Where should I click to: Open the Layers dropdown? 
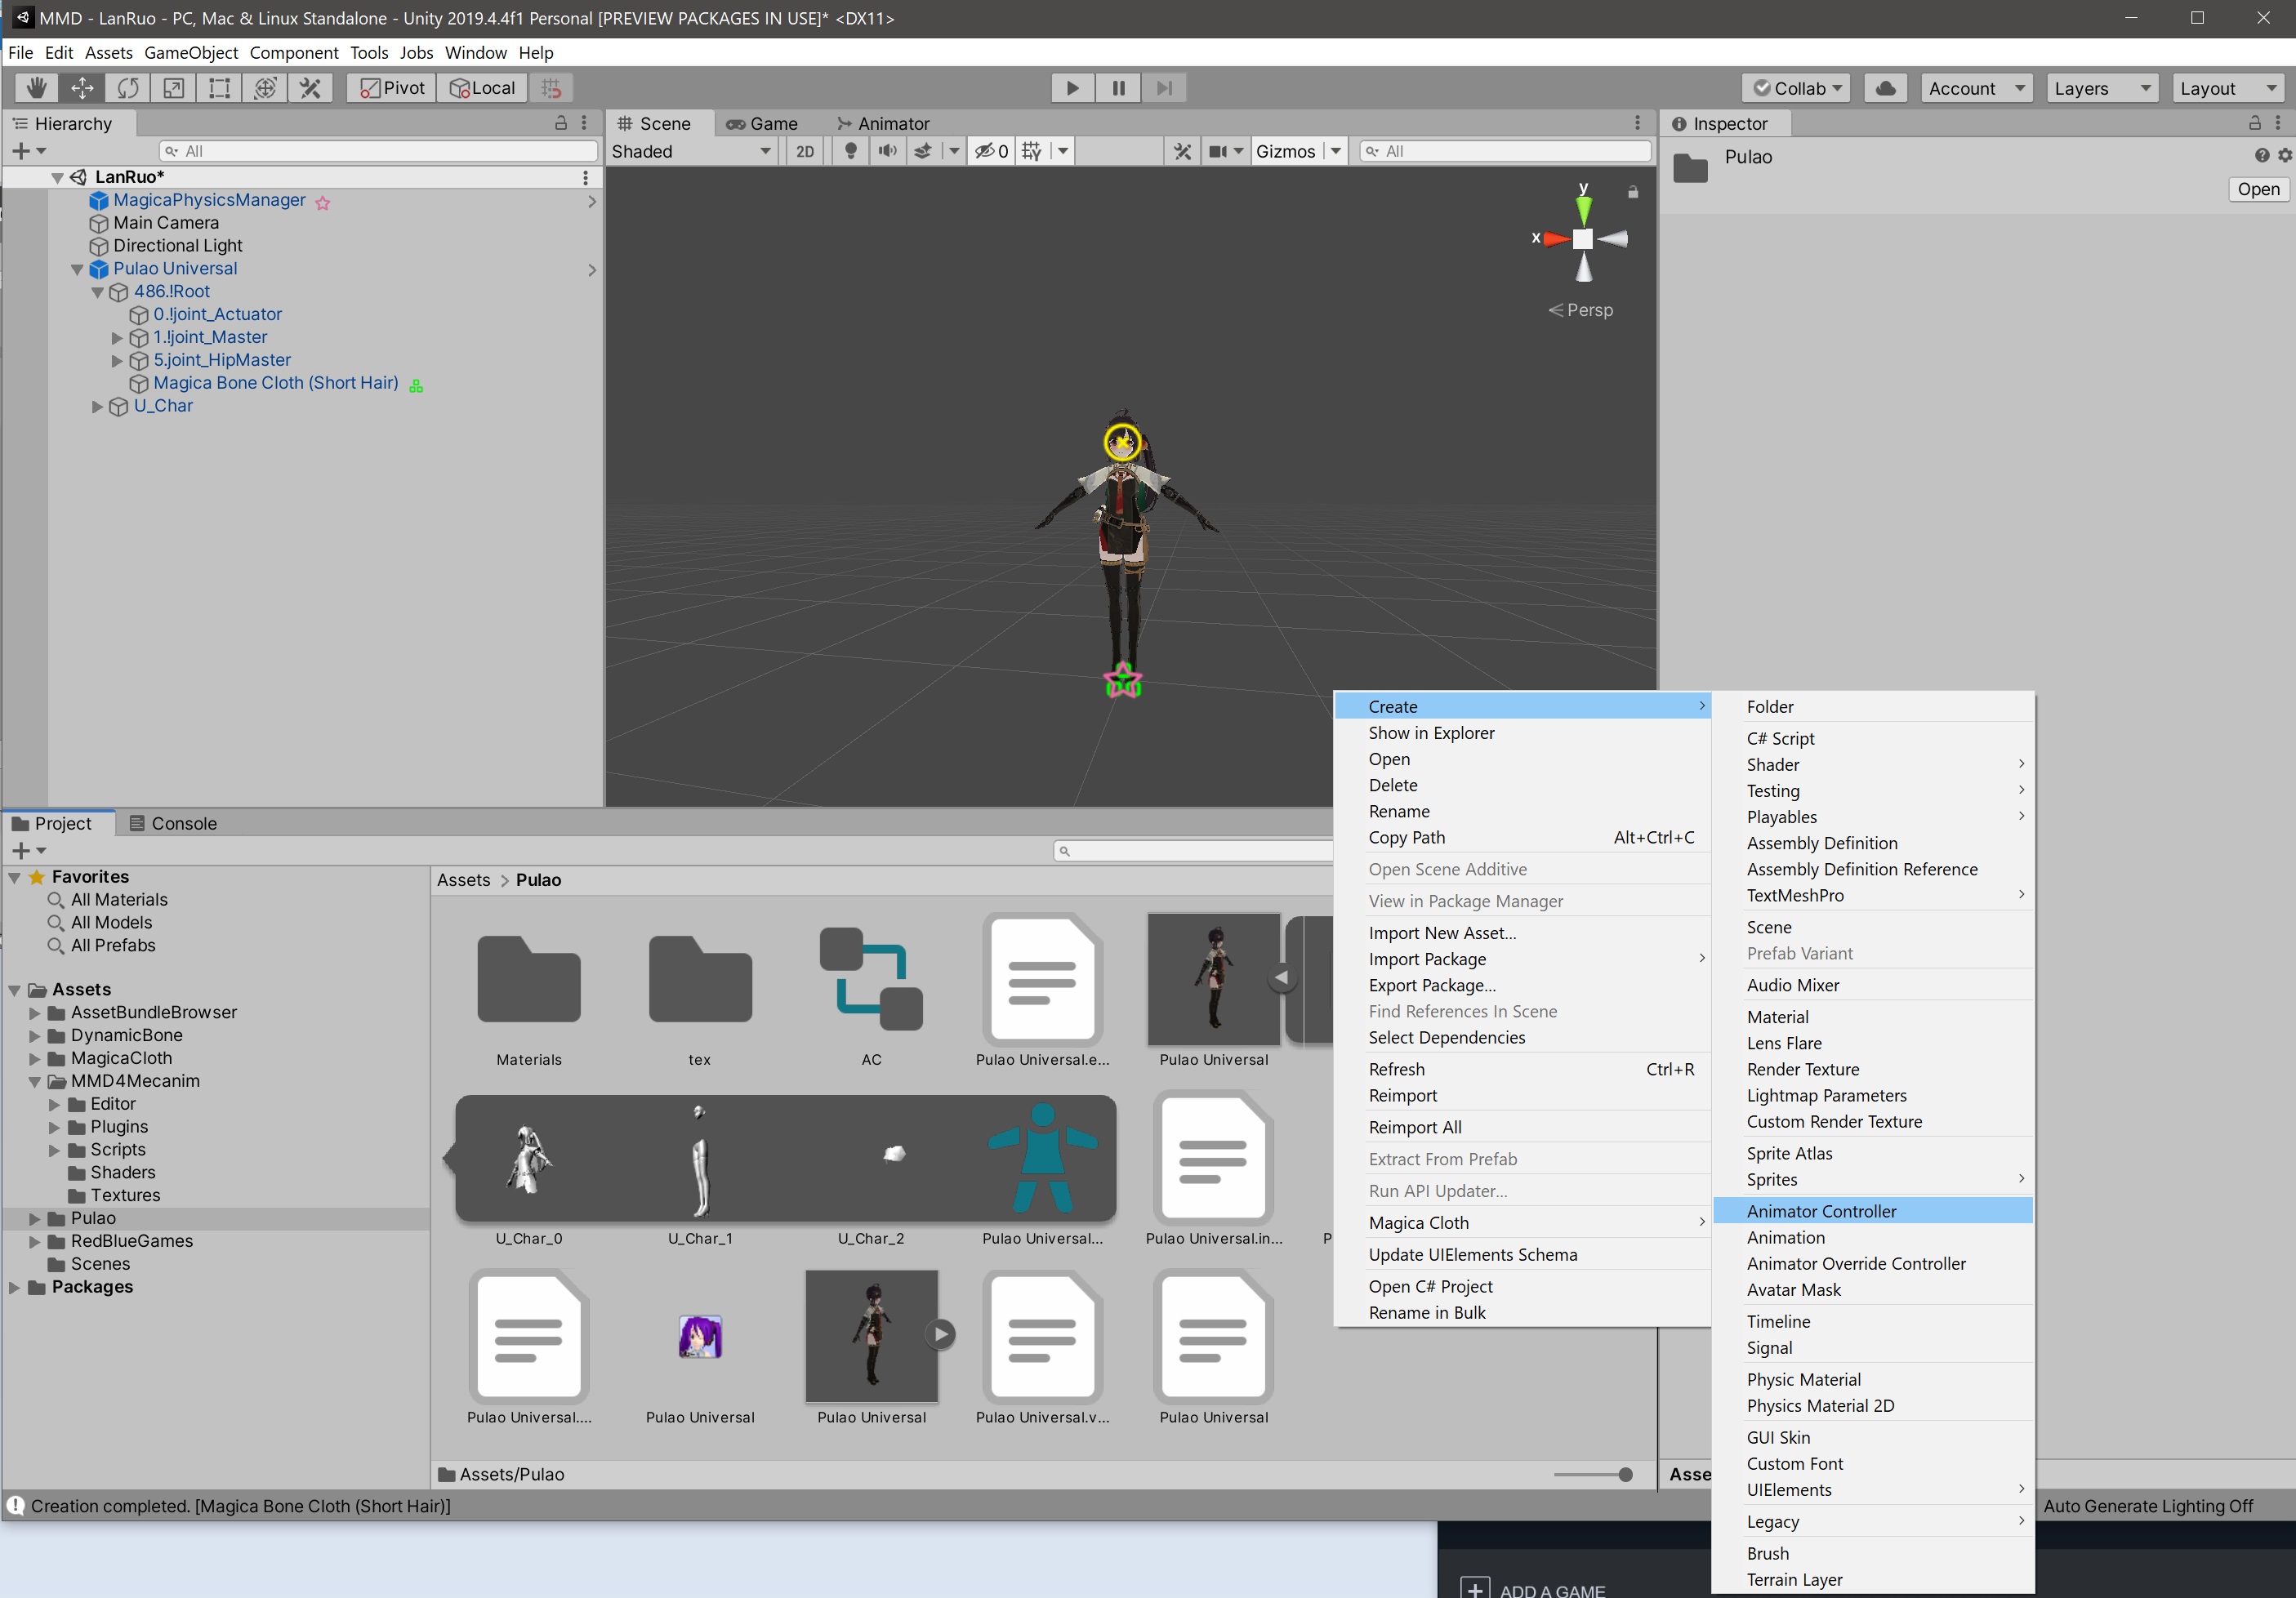(2100, 88)
